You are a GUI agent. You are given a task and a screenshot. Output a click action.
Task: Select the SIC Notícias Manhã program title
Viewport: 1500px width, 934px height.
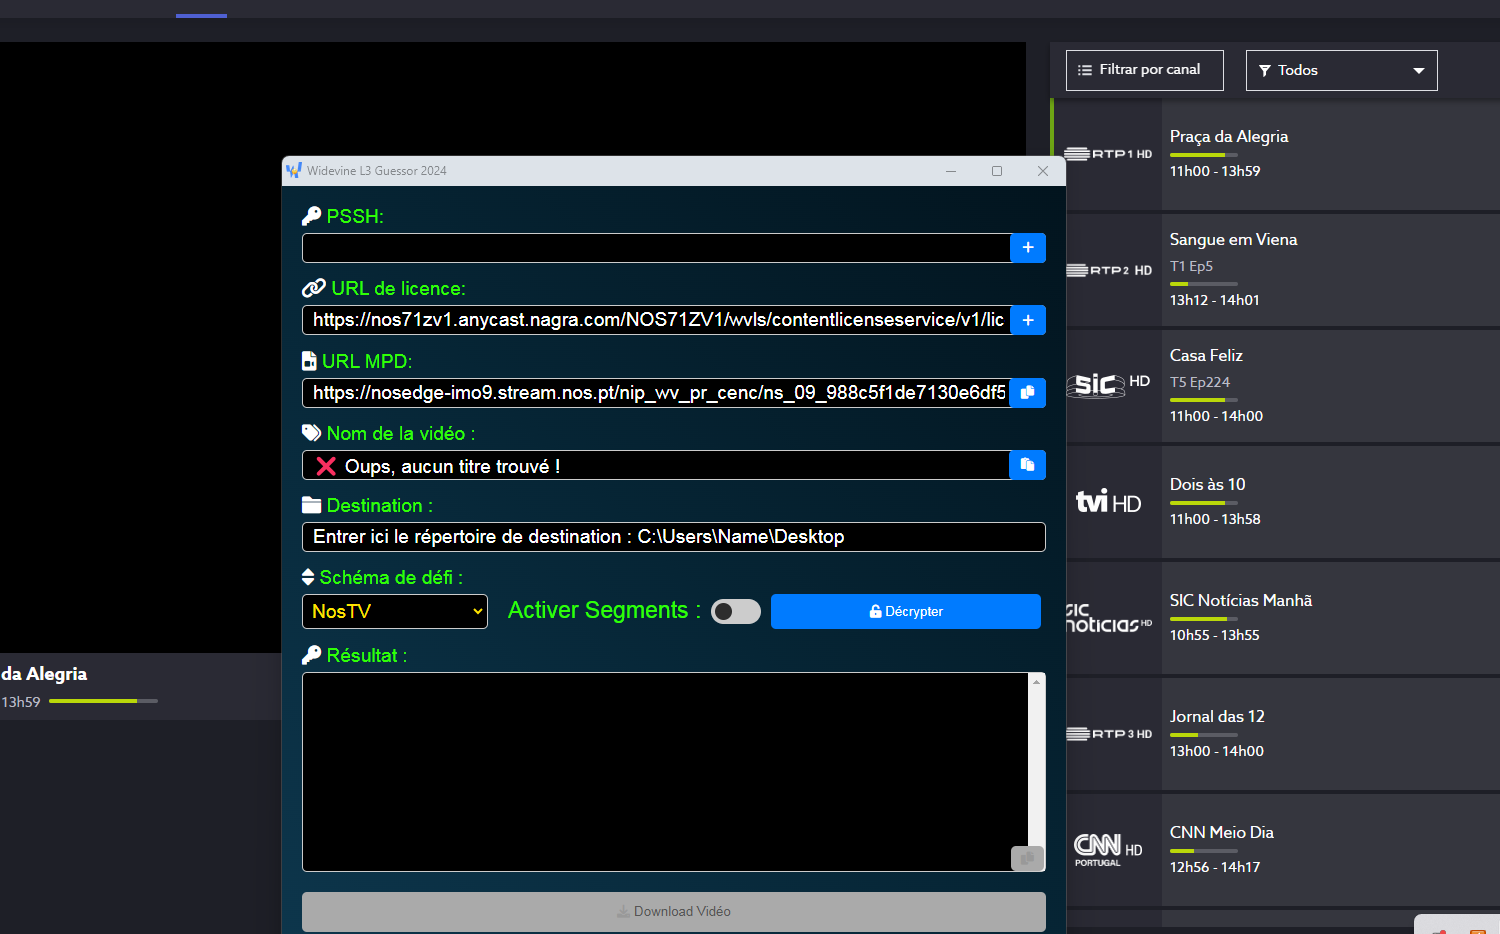(1241, 601)
